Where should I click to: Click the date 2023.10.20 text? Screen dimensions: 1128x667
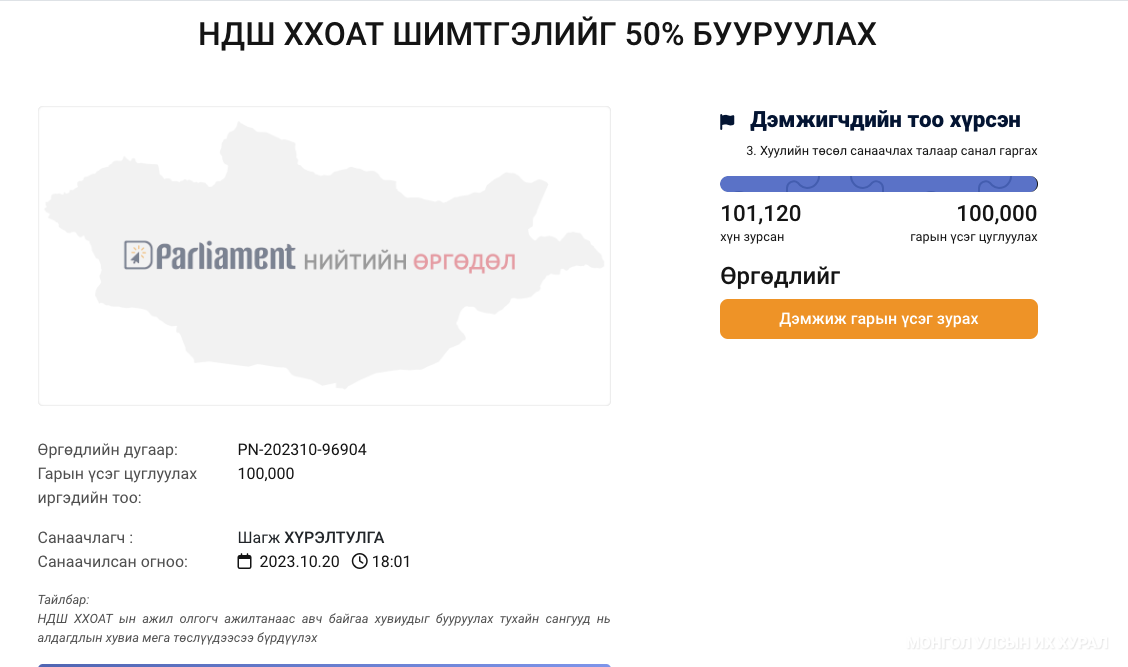coord(299,562)
